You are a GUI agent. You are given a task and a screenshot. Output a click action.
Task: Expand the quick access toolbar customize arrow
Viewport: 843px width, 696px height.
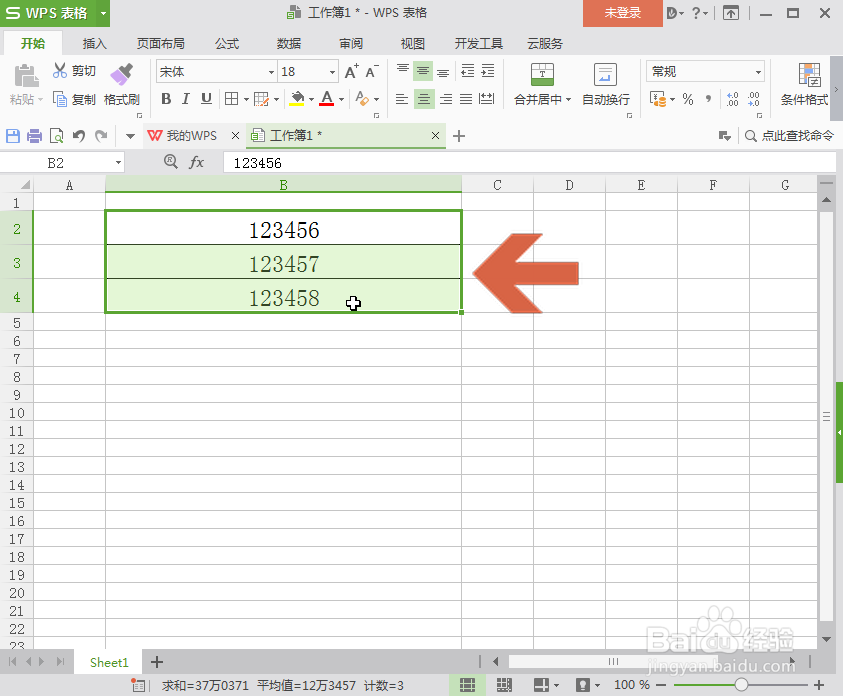[130, 136]
